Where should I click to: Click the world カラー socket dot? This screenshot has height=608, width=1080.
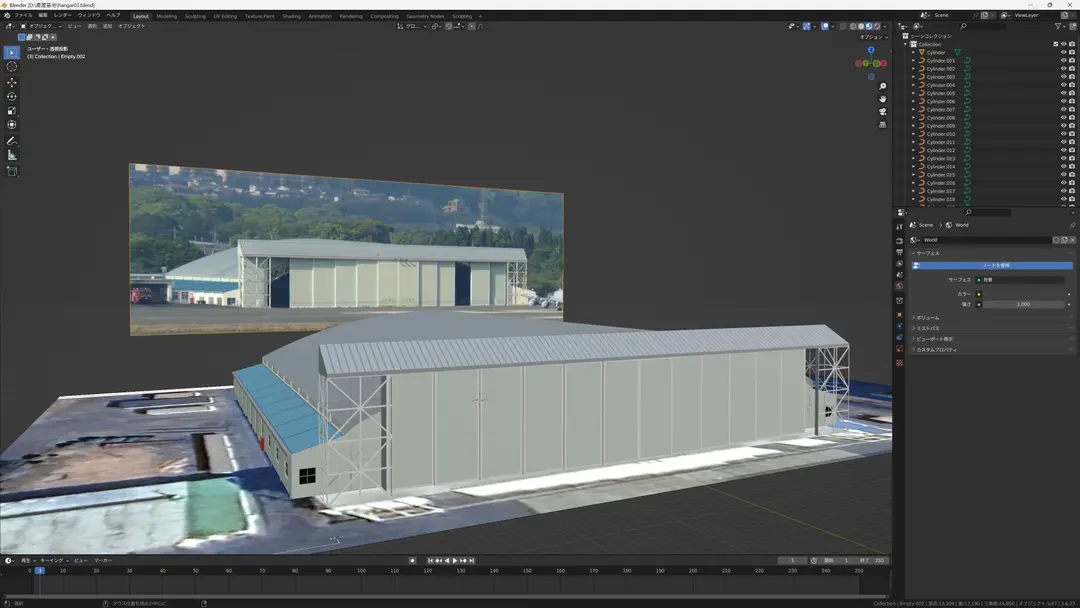click(x=979, y=294)
